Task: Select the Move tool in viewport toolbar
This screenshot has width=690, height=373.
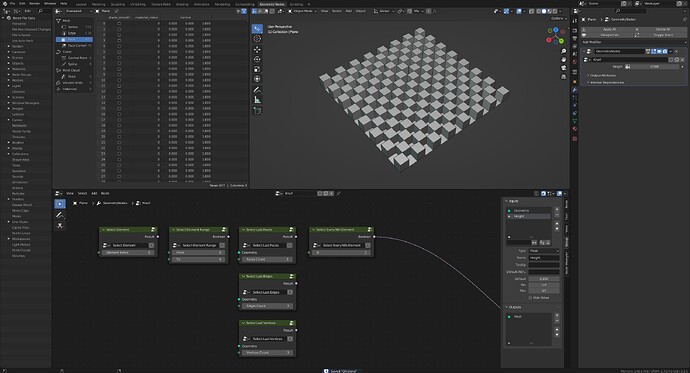Action: [257, 49]
